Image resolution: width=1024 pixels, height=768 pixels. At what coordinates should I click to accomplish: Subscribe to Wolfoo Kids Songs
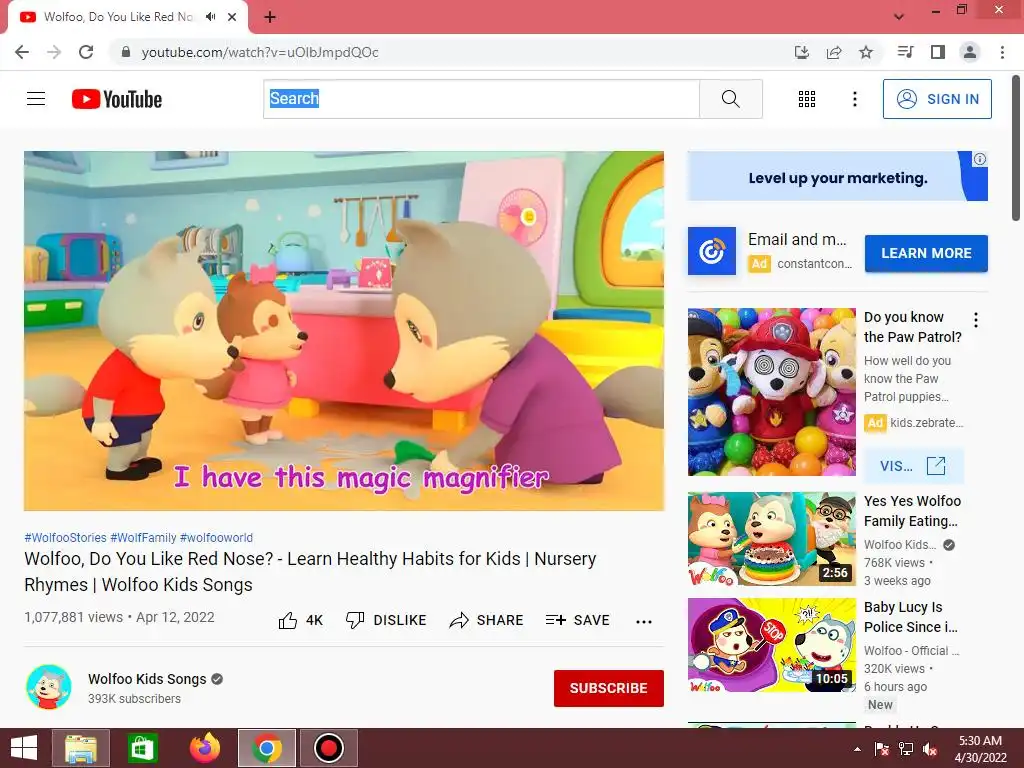(609, 688)
